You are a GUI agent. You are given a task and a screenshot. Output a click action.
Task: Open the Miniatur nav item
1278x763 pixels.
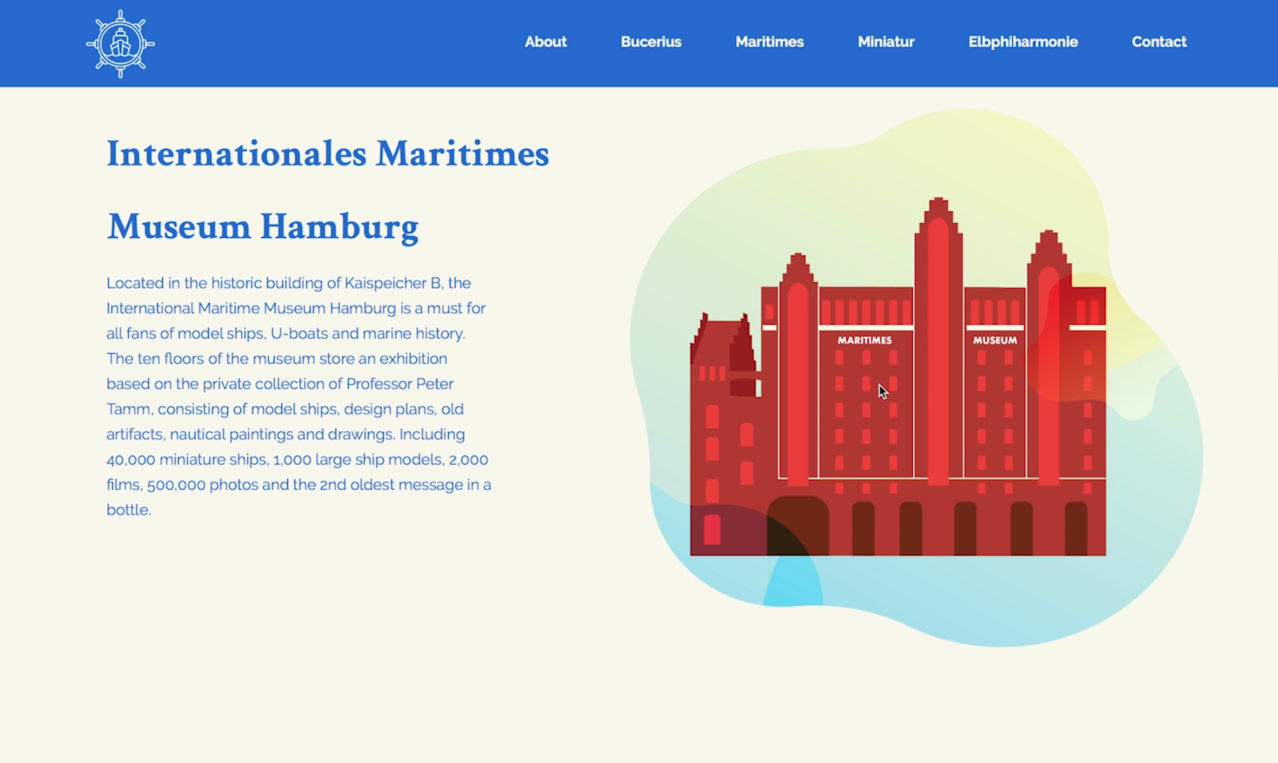(x=886, y=42)
